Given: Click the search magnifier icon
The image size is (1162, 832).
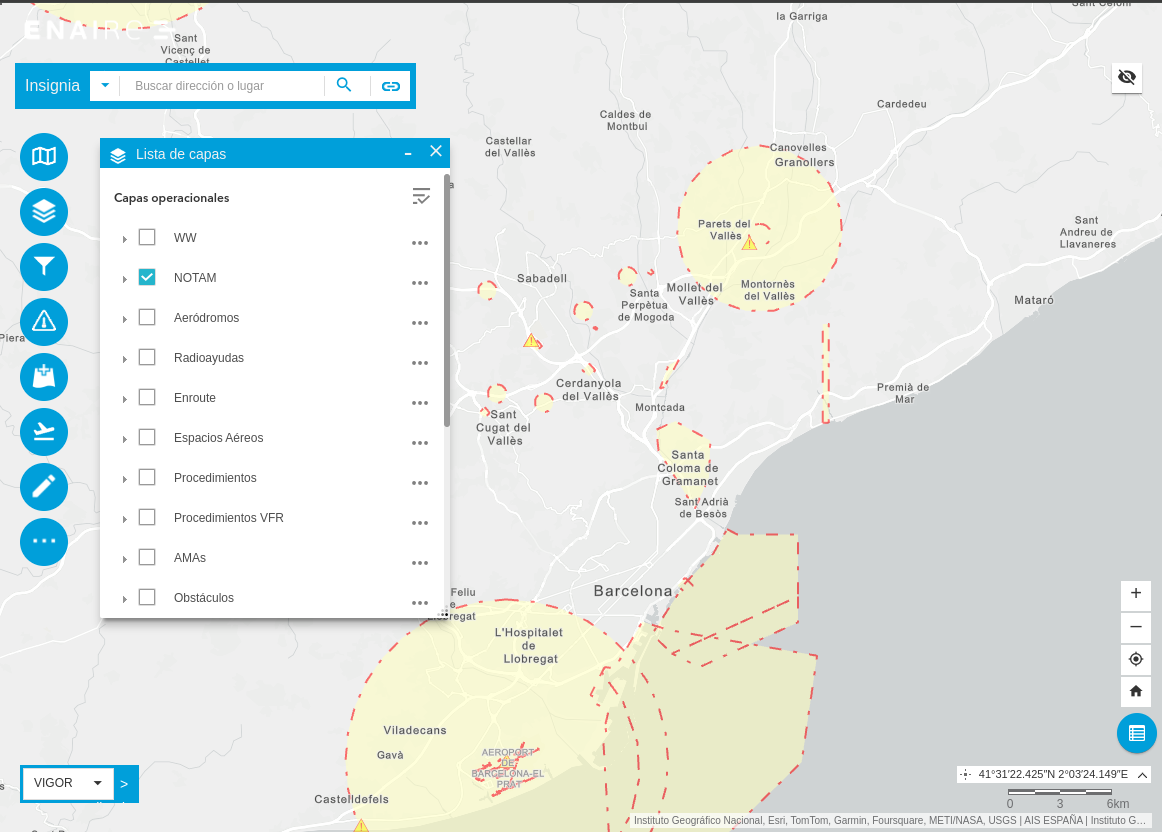Looking at the screenshot, I should coord(344,86).
